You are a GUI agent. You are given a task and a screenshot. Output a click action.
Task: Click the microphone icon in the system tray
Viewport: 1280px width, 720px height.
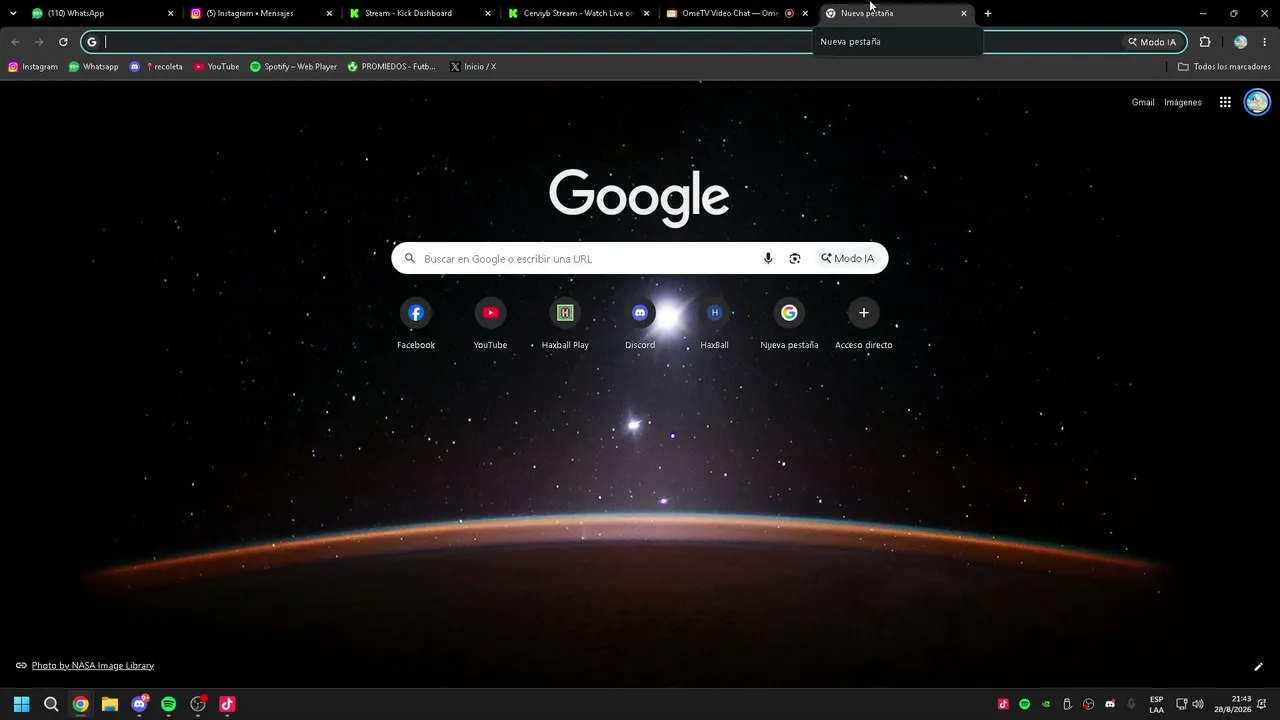[1131, 704]
